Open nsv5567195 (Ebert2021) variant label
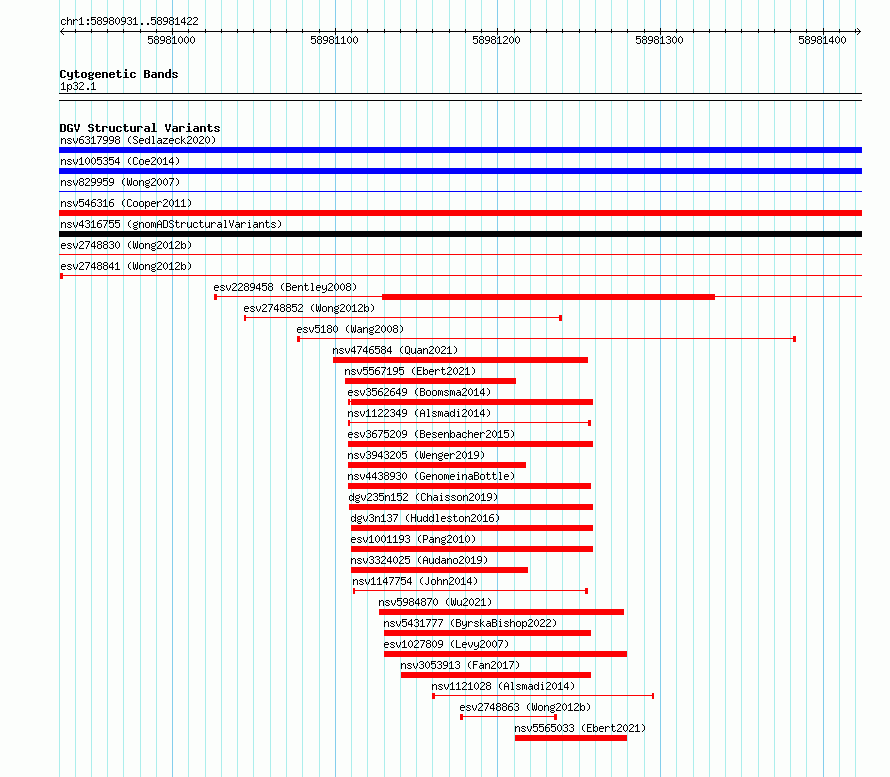The height and width of the screenshot is (777, 890). click(x=410, y=371)
